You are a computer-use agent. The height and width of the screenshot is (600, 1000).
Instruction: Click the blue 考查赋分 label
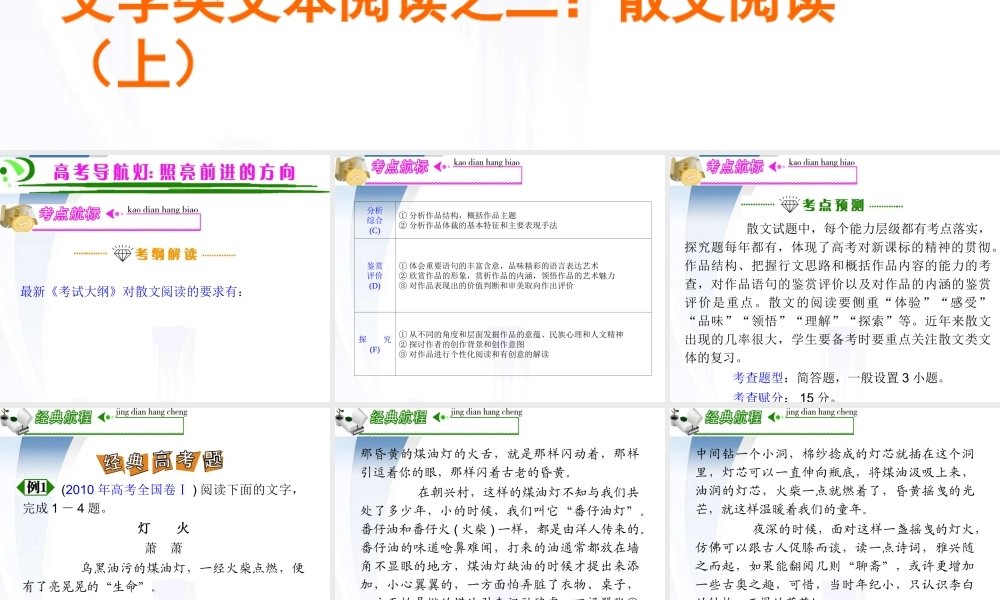click(758, 397)
